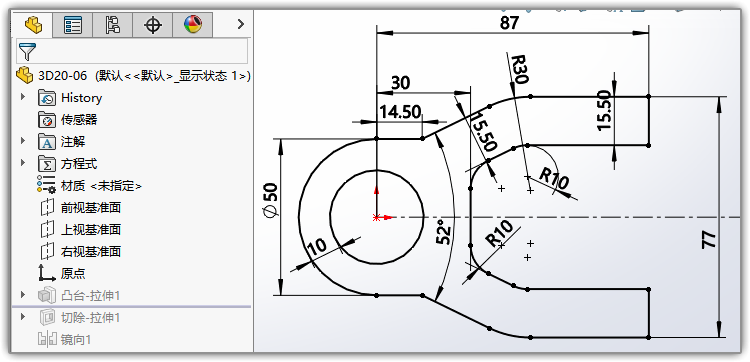The image size is (750, 362).
Task: Click the 上视基准面 plane icon
Action: pyautogui.click(x=47, y=230)
